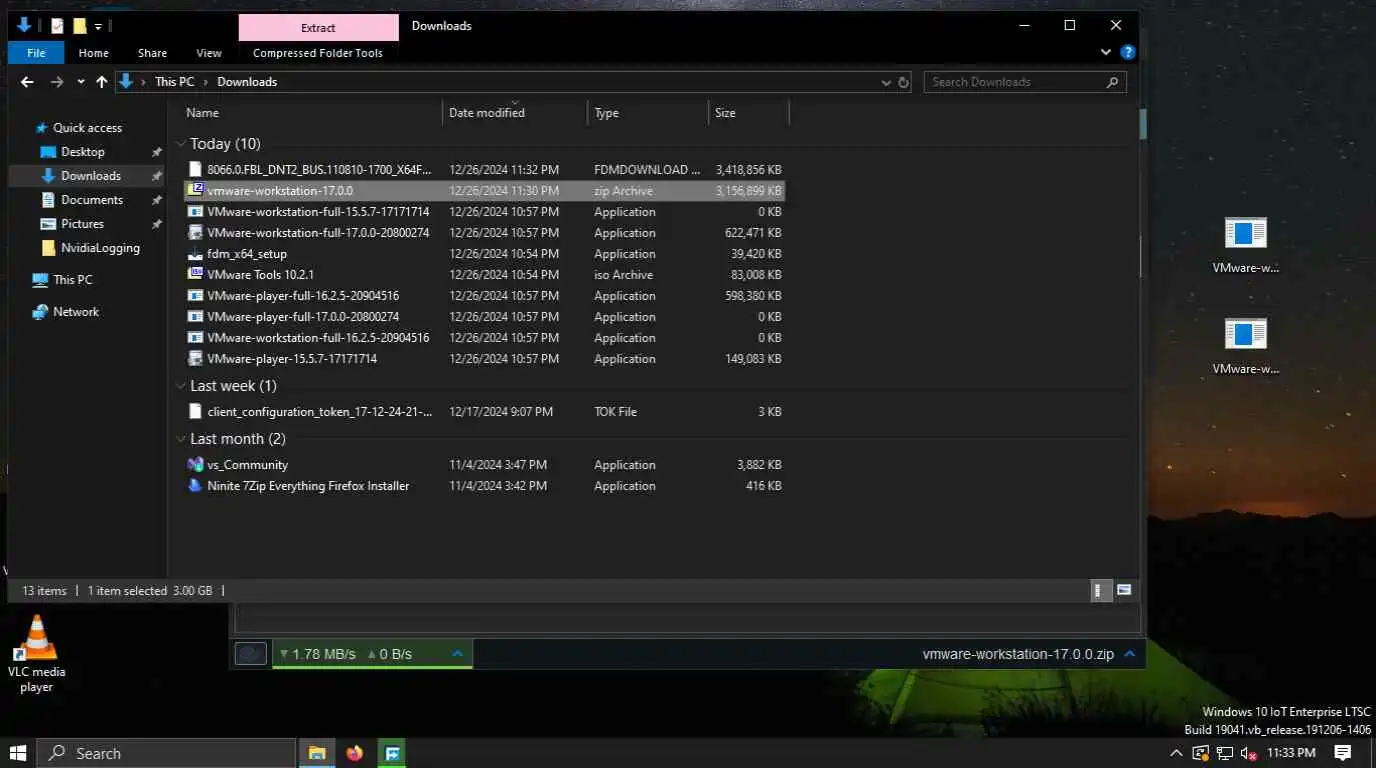This screenshot has height=768, width=1376.
Task: Toggle snail mode in Free Download Manager
Action: tap(251, 654)
